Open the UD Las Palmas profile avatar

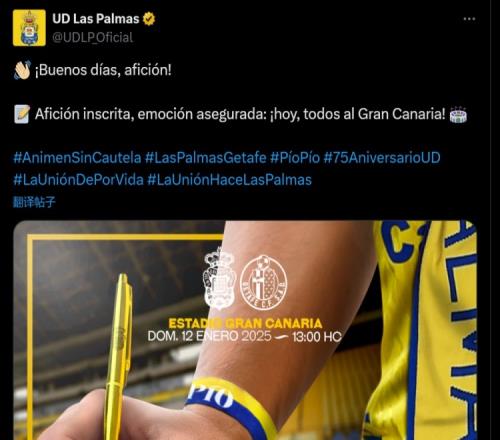29,28
